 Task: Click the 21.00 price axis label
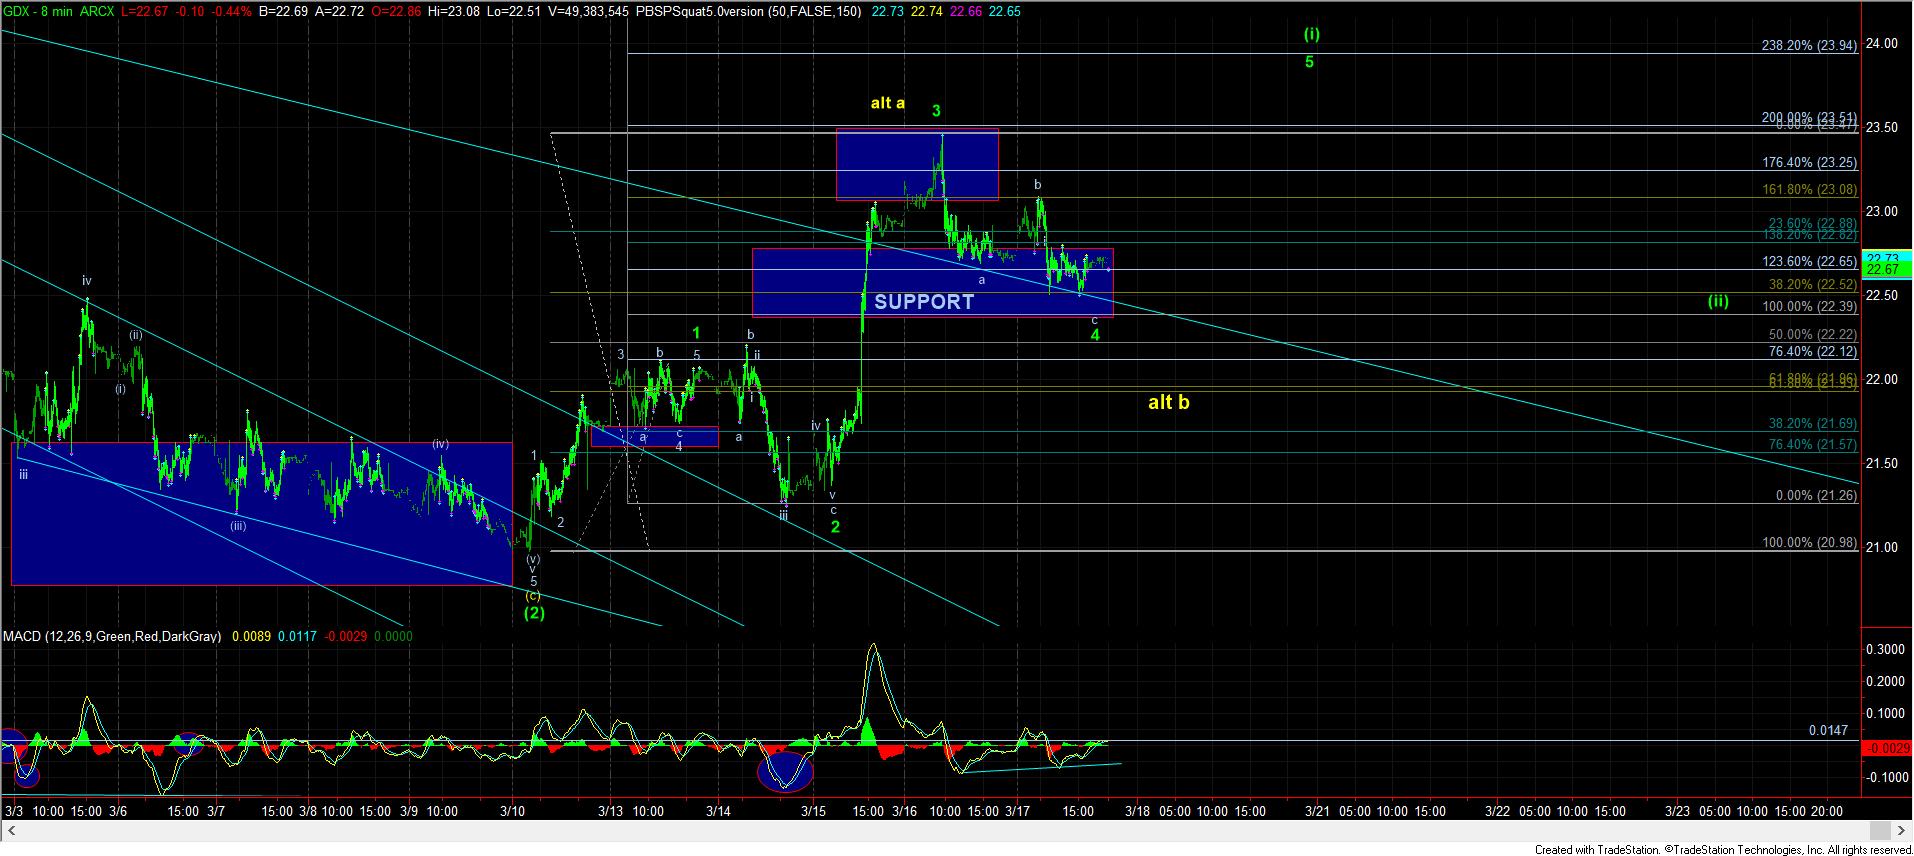1882,547
